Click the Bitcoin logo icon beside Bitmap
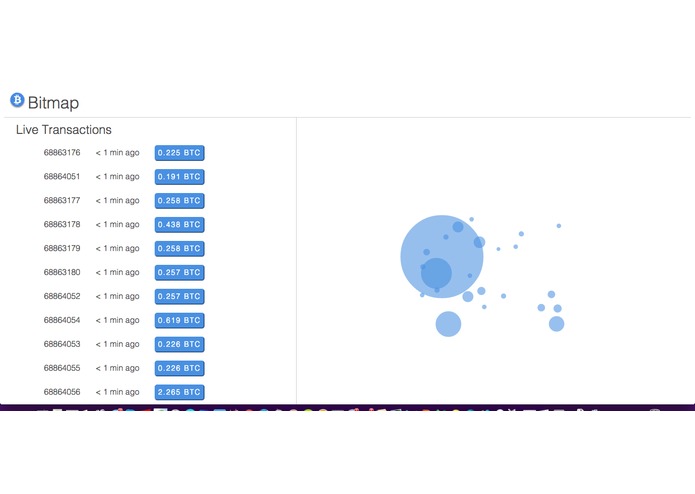 tap(17, 100)
